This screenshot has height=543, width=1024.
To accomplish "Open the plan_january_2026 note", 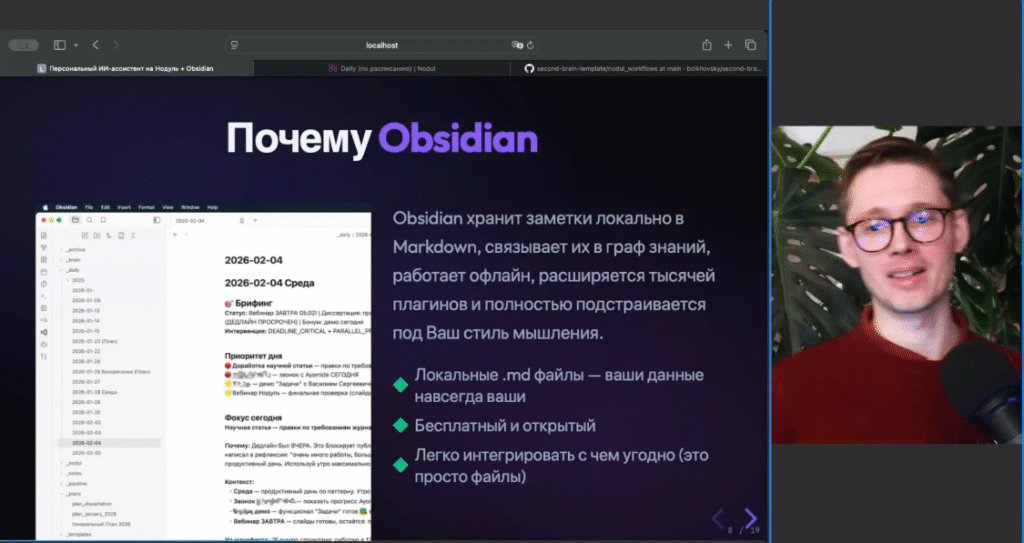I will (94, 514).
